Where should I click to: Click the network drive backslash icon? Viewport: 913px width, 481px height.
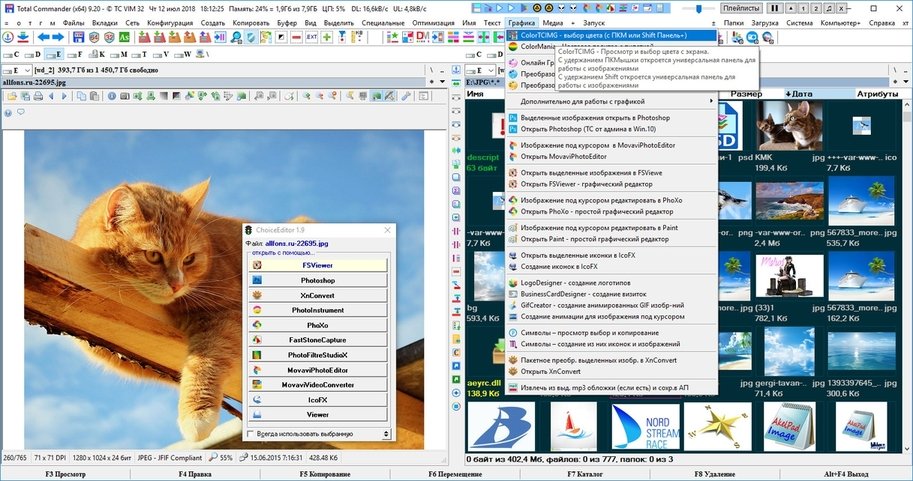203,54
